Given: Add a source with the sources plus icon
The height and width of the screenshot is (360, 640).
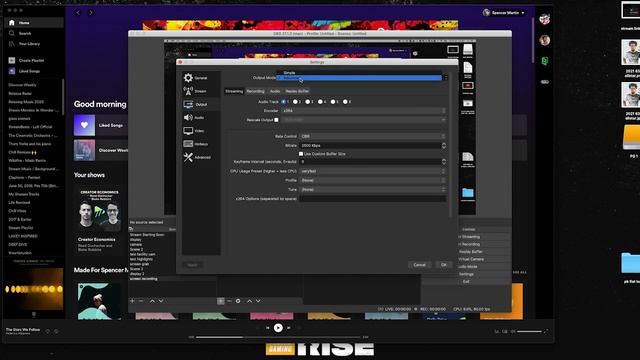Looking at the screenshot, I should tap(220, 301).
